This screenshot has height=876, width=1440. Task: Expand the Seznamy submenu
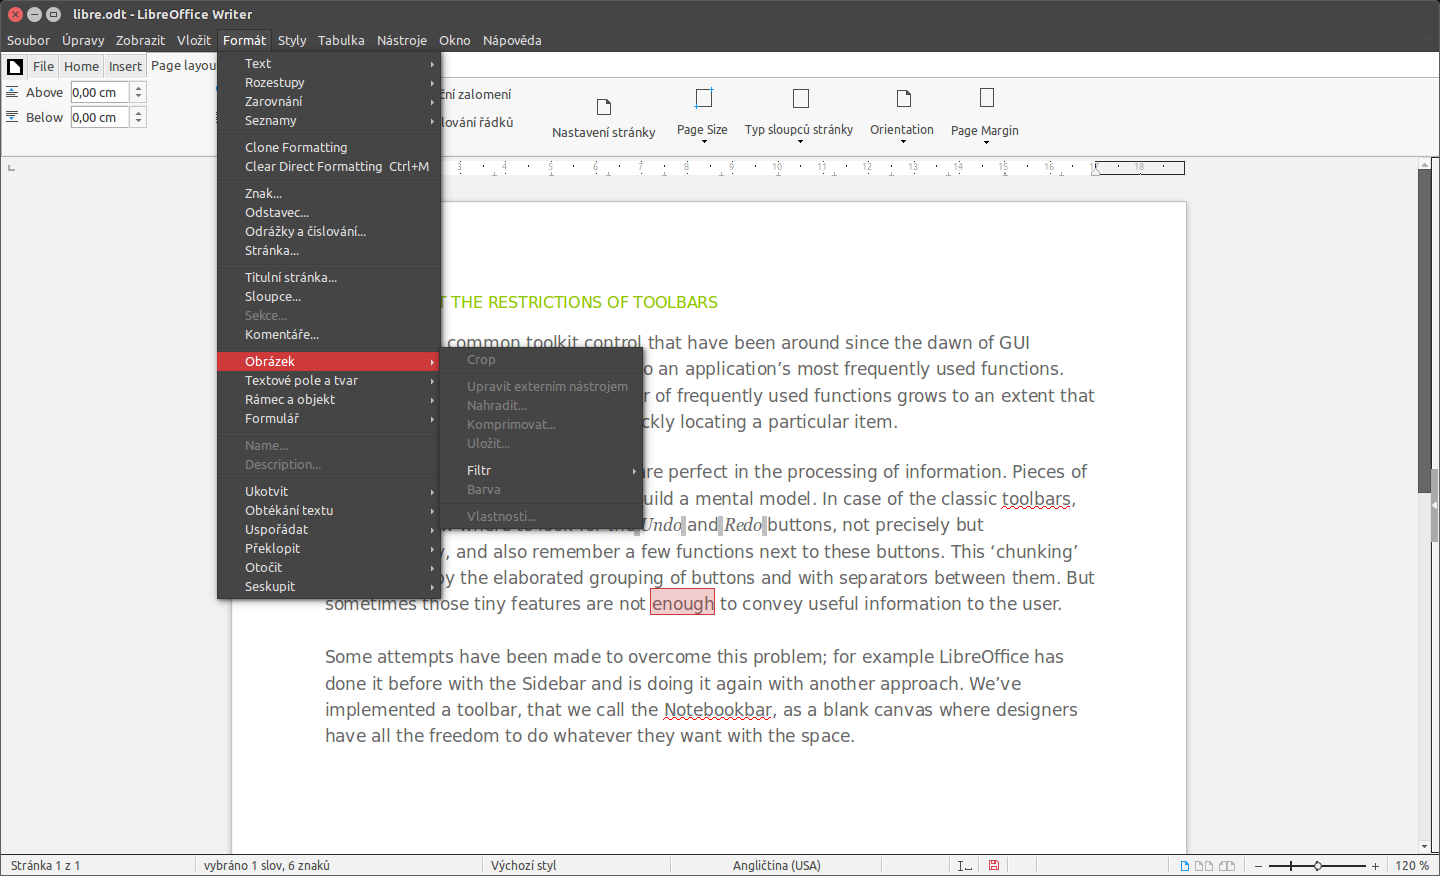pos(329,121)
